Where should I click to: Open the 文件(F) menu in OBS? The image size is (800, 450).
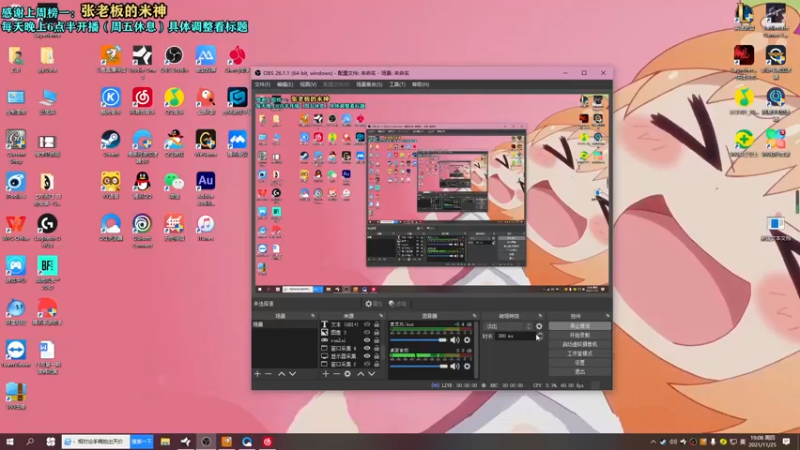coord(262,84)
